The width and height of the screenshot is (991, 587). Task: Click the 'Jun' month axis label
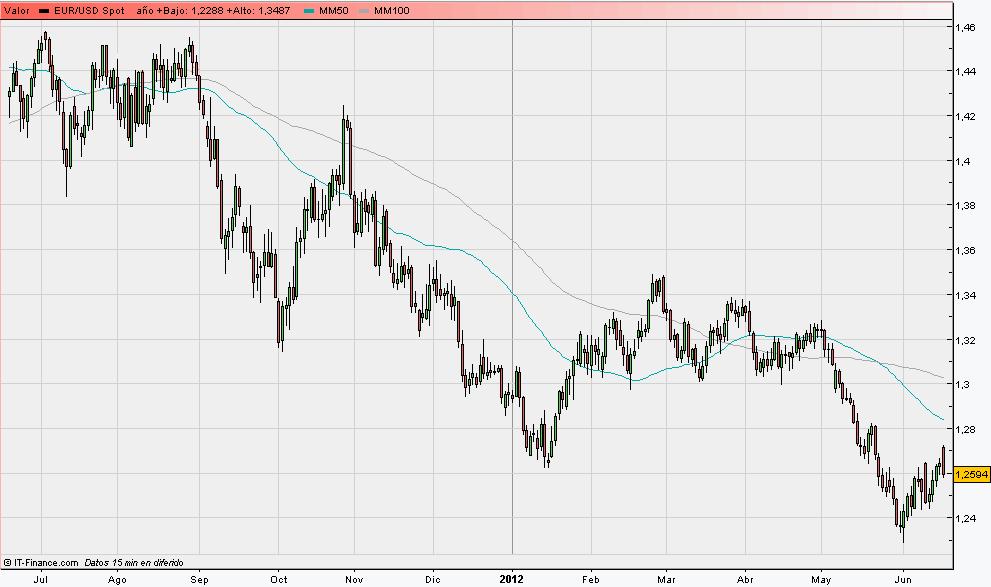coord(904,579)
